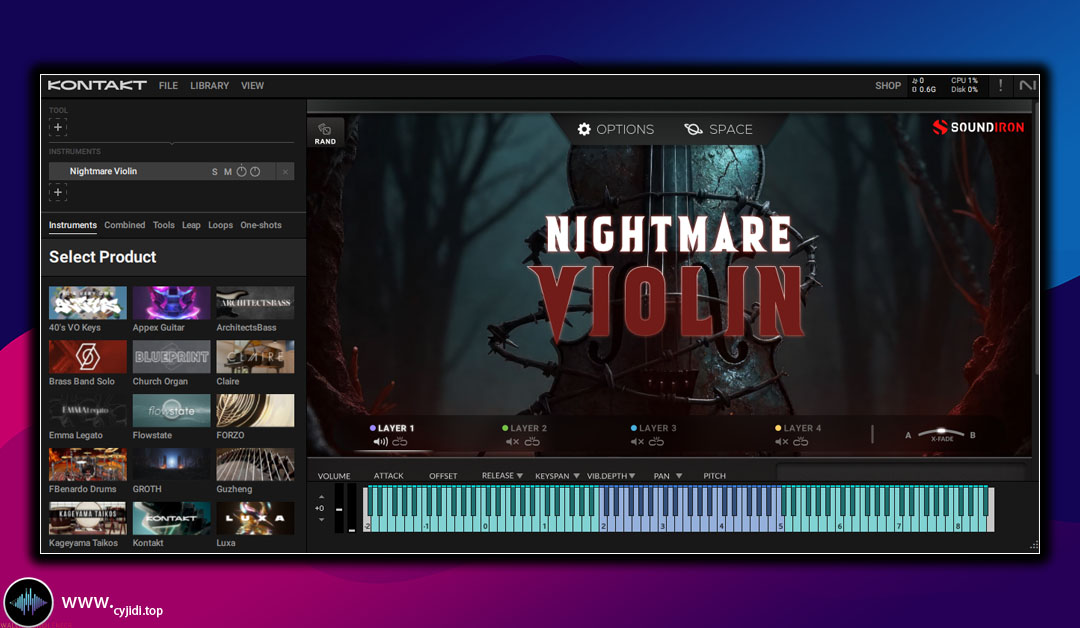Switch to the One-shots tab
Viewport: 1080px width, 628px height.
tap(260, 225)
